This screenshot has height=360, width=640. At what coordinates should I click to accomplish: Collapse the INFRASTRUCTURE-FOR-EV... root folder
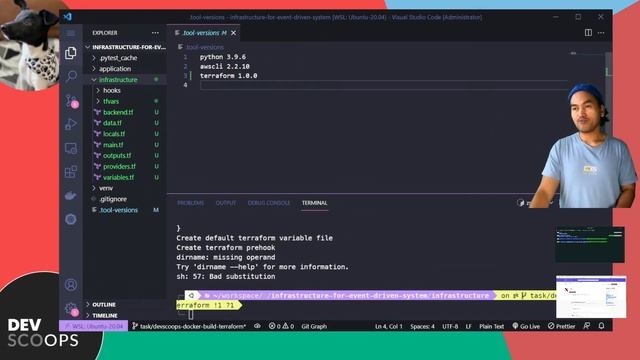tap(125, 47)
